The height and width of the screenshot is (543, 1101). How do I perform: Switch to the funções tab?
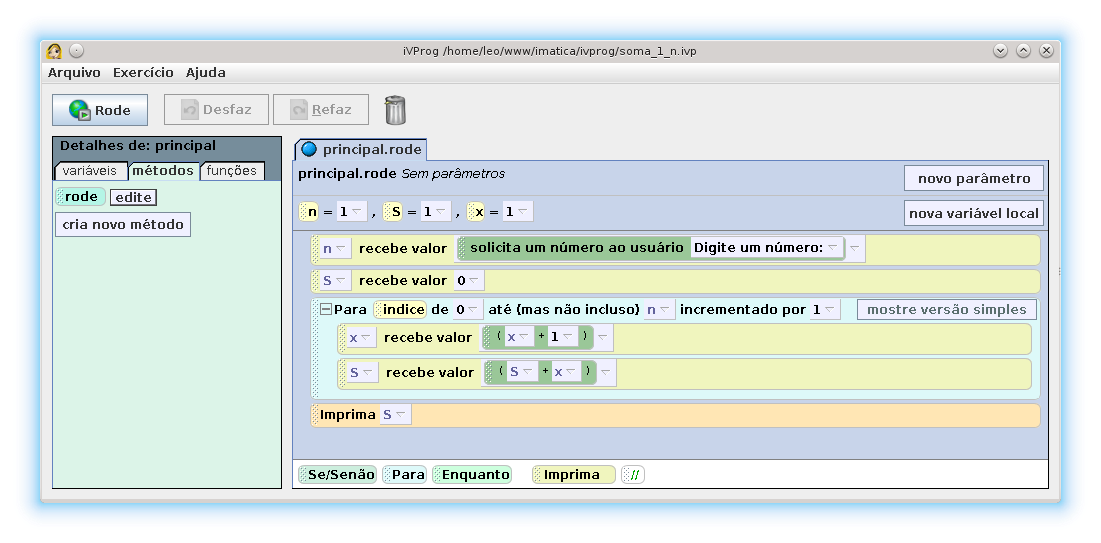coord(232,171)
